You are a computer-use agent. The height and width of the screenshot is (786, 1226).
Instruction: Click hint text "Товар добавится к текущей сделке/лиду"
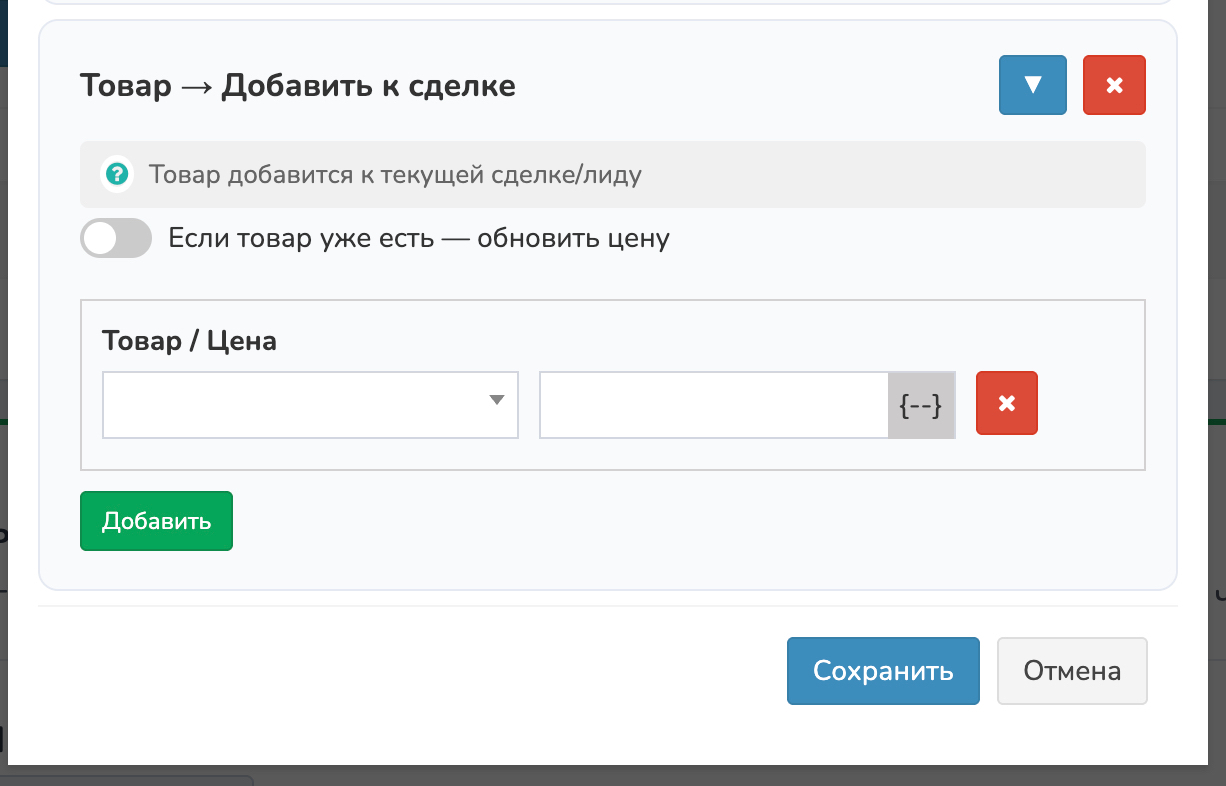point(395,175)
